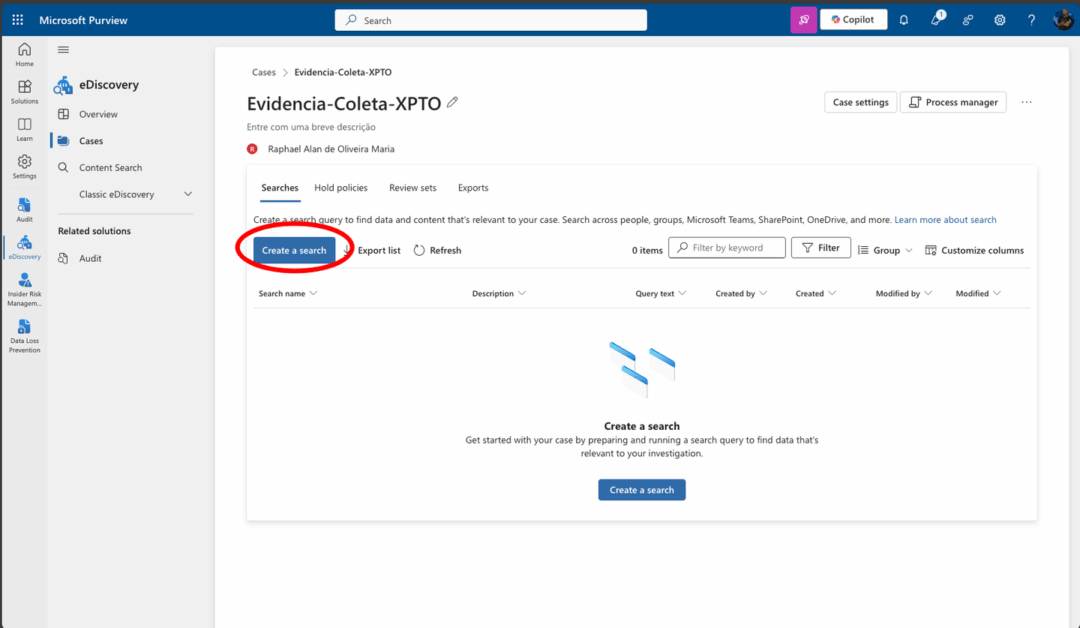Click Create a search in empty state
The width and height of the screenshot is (1080, 628).
[641, 490]
